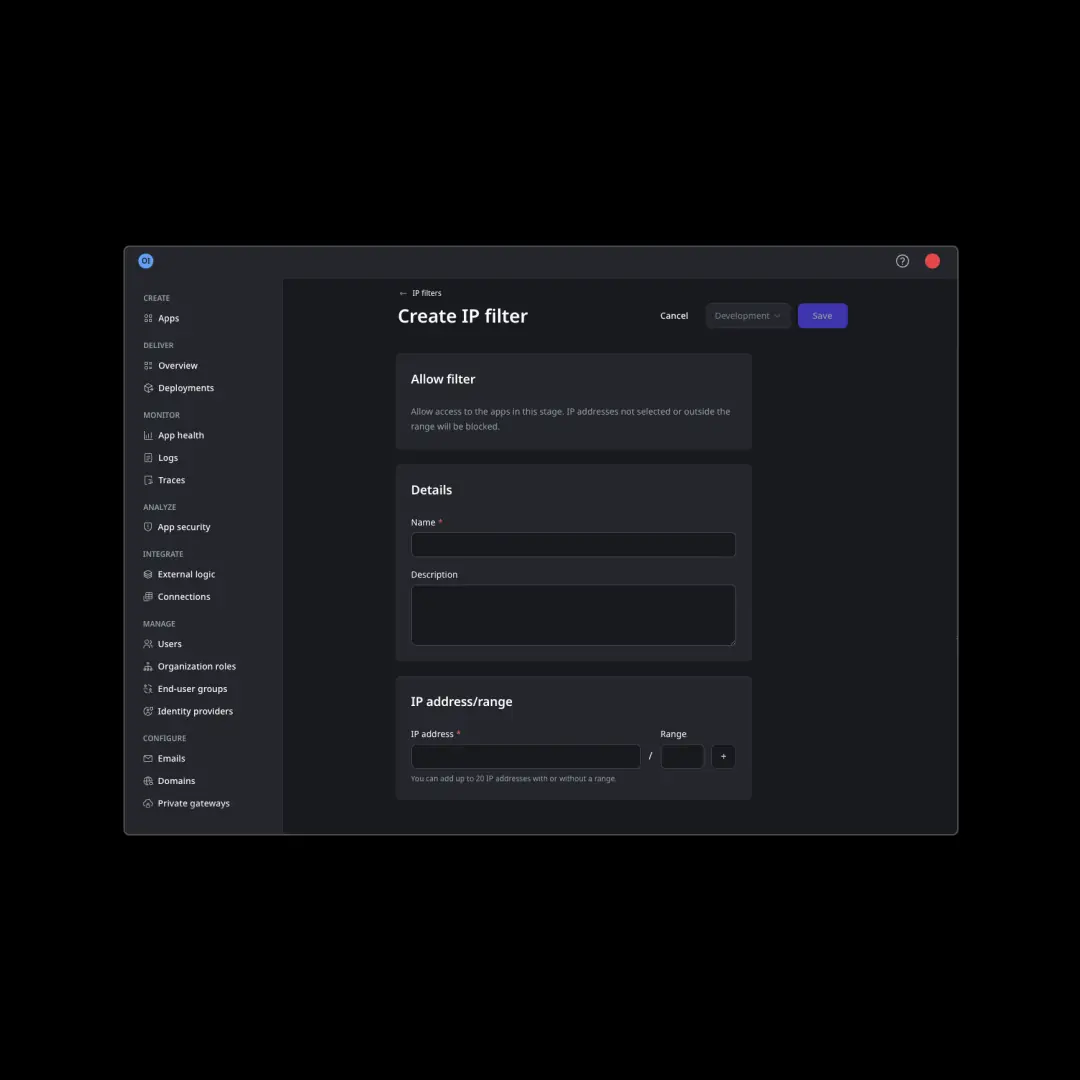Open Users via the people icon
This screenshot has height=1080, width=1080.
pyautogui.click(x=147, y=643)
